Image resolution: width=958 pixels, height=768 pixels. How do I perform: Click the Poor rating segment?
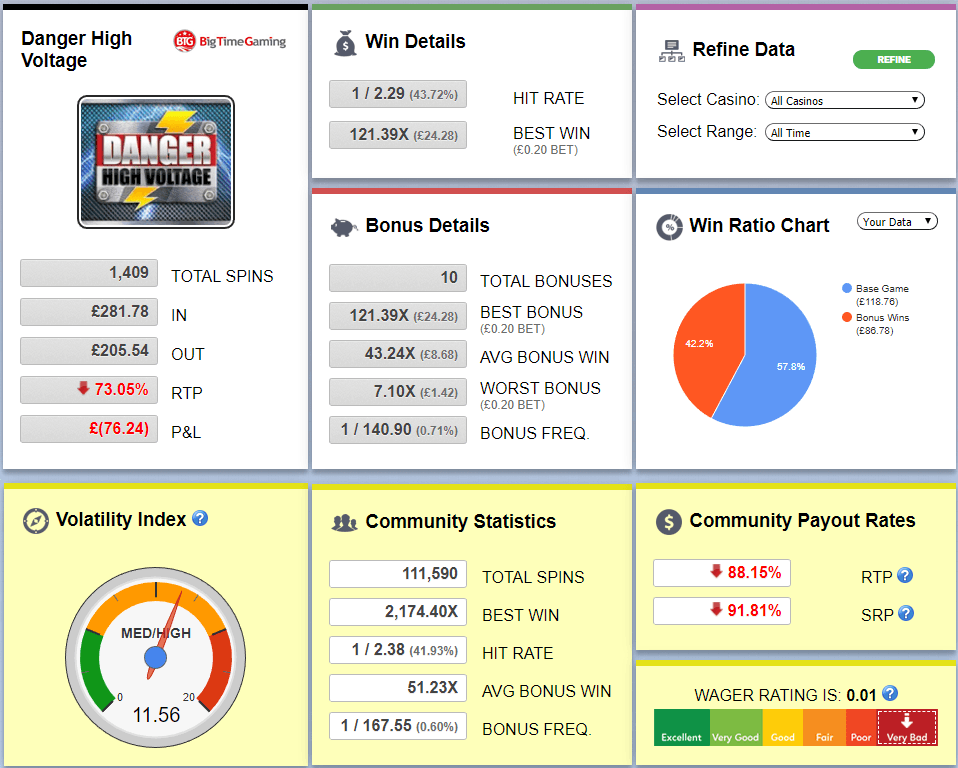pyautogui.click(x=861, y=727)
